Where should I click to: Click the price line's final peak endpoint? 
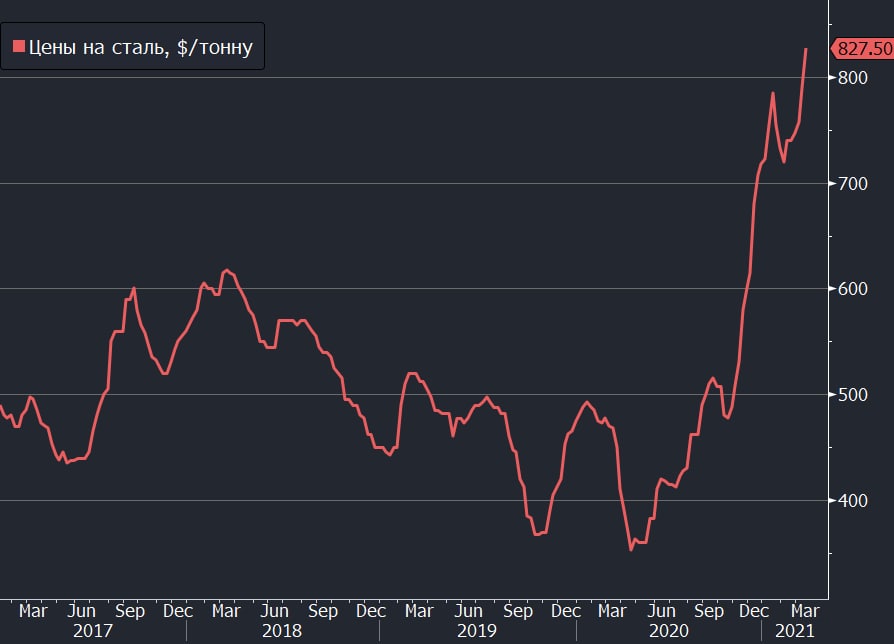point(806,49)
